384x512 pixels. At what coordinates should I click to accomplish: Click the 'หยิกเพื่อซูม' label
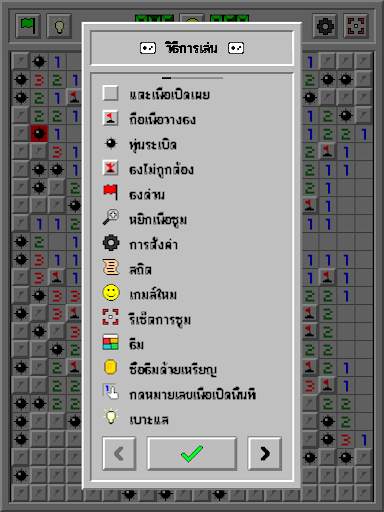point(158,220)
